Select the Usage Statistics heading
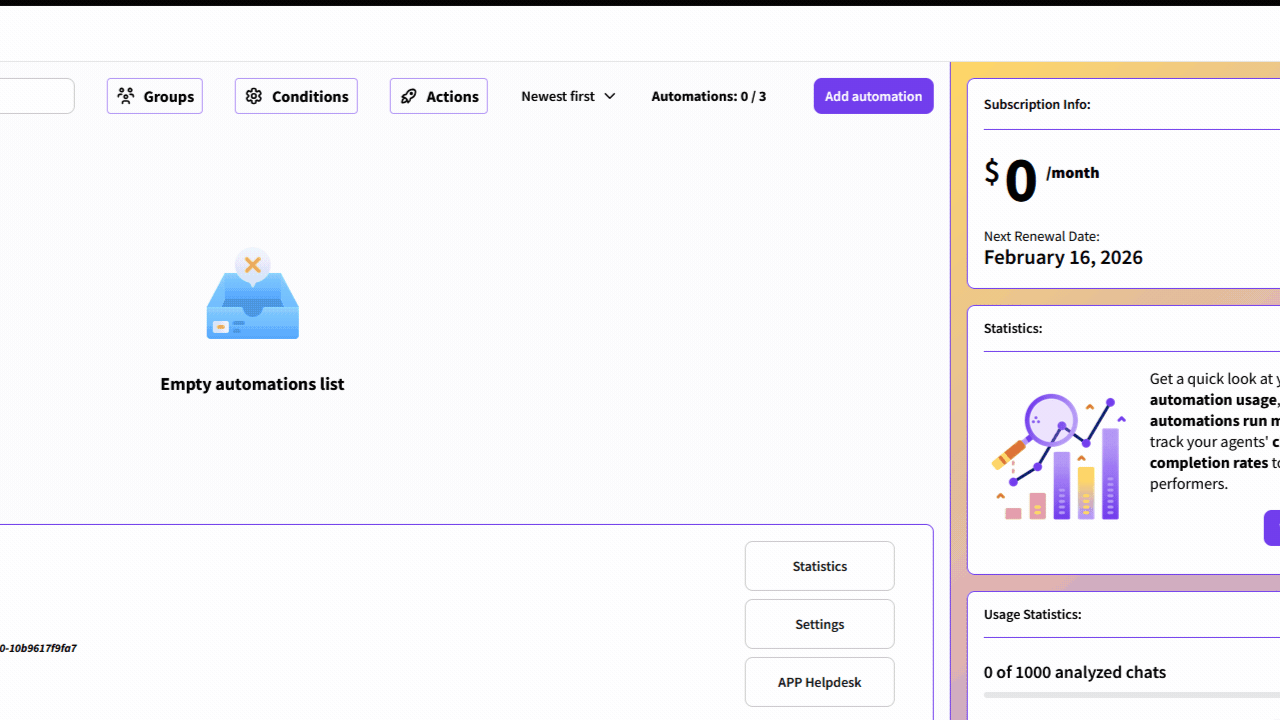 [x=1032, y=614]
